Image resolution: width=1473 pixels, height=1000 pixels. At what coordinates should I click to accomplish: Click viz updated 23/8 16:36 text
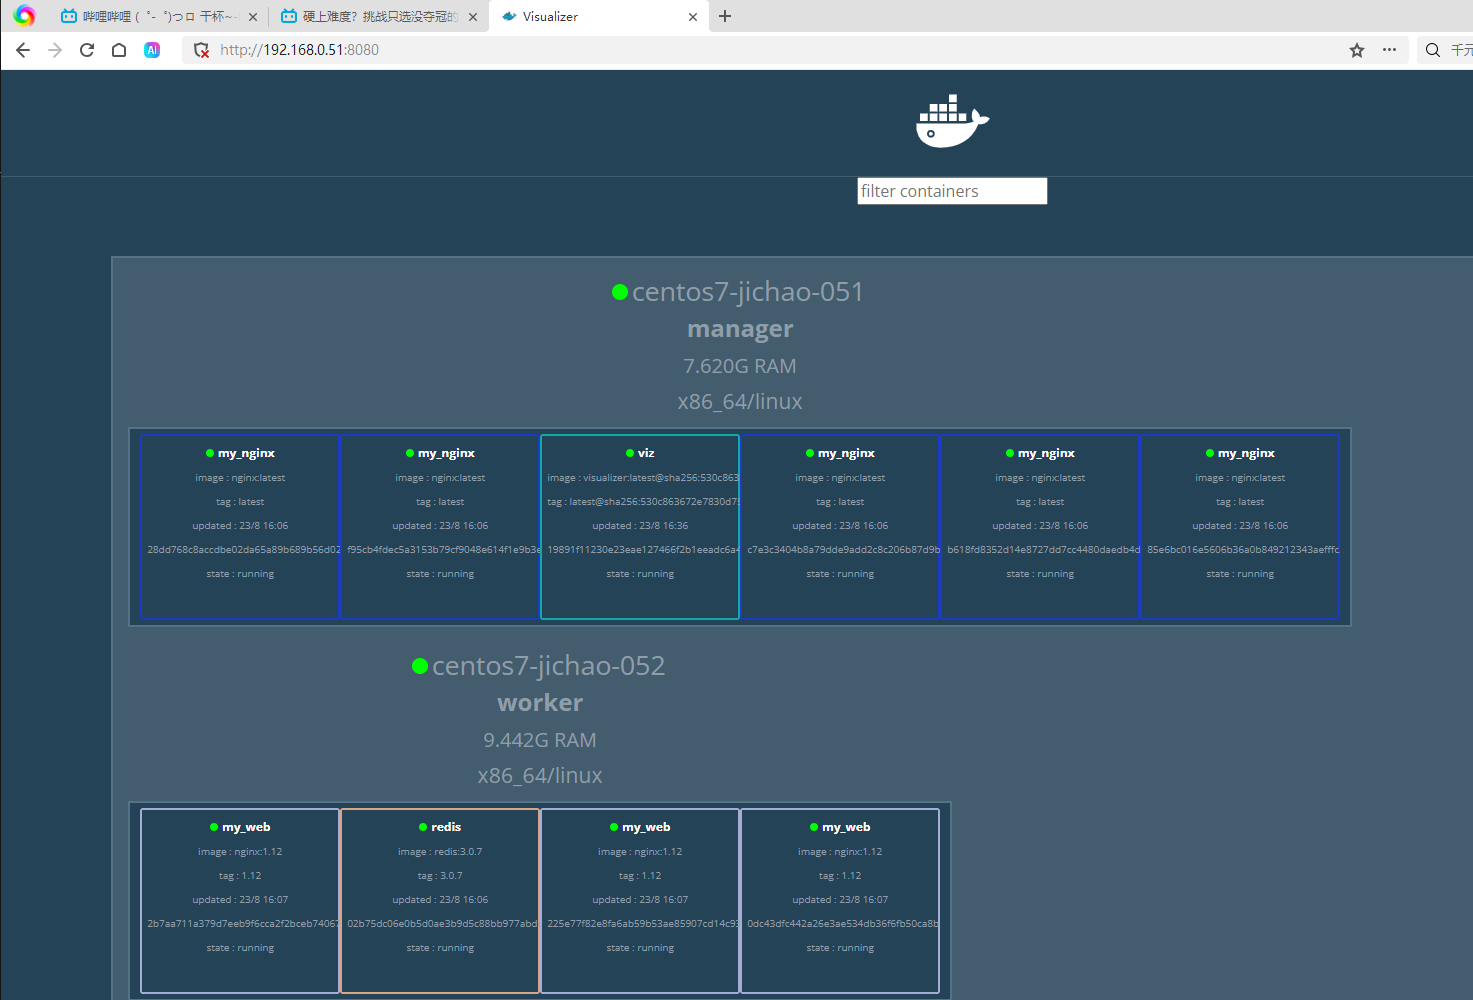click(640, 526)
